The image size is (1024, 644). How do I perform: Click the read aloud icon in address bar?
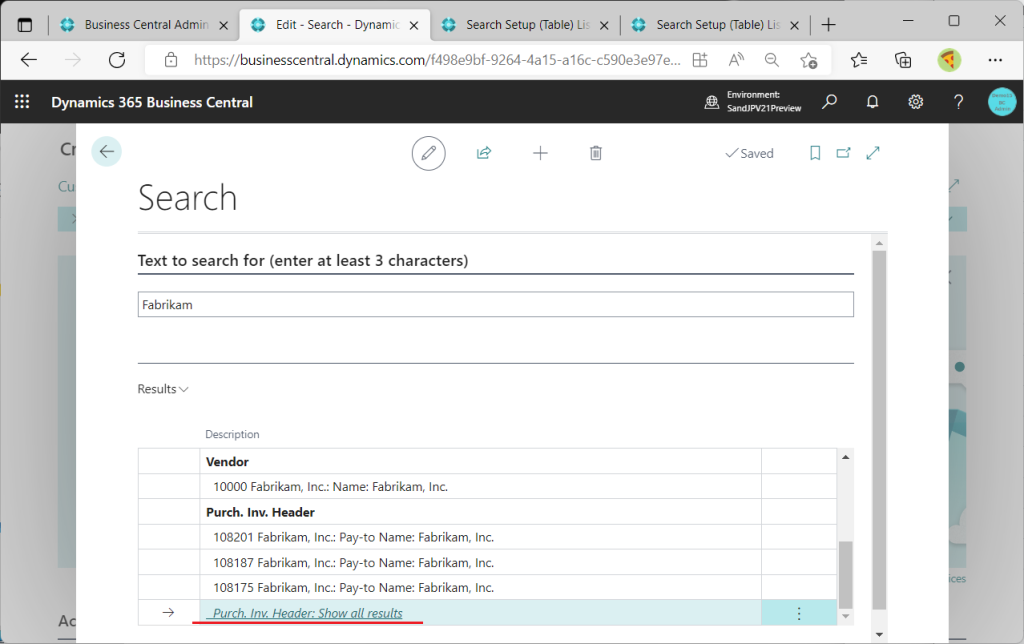click(x=736, y=60)
